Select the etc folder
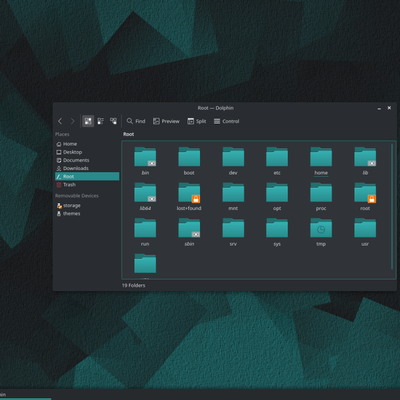The width and height of the screenshot is (400, 400). click(277, 161)
